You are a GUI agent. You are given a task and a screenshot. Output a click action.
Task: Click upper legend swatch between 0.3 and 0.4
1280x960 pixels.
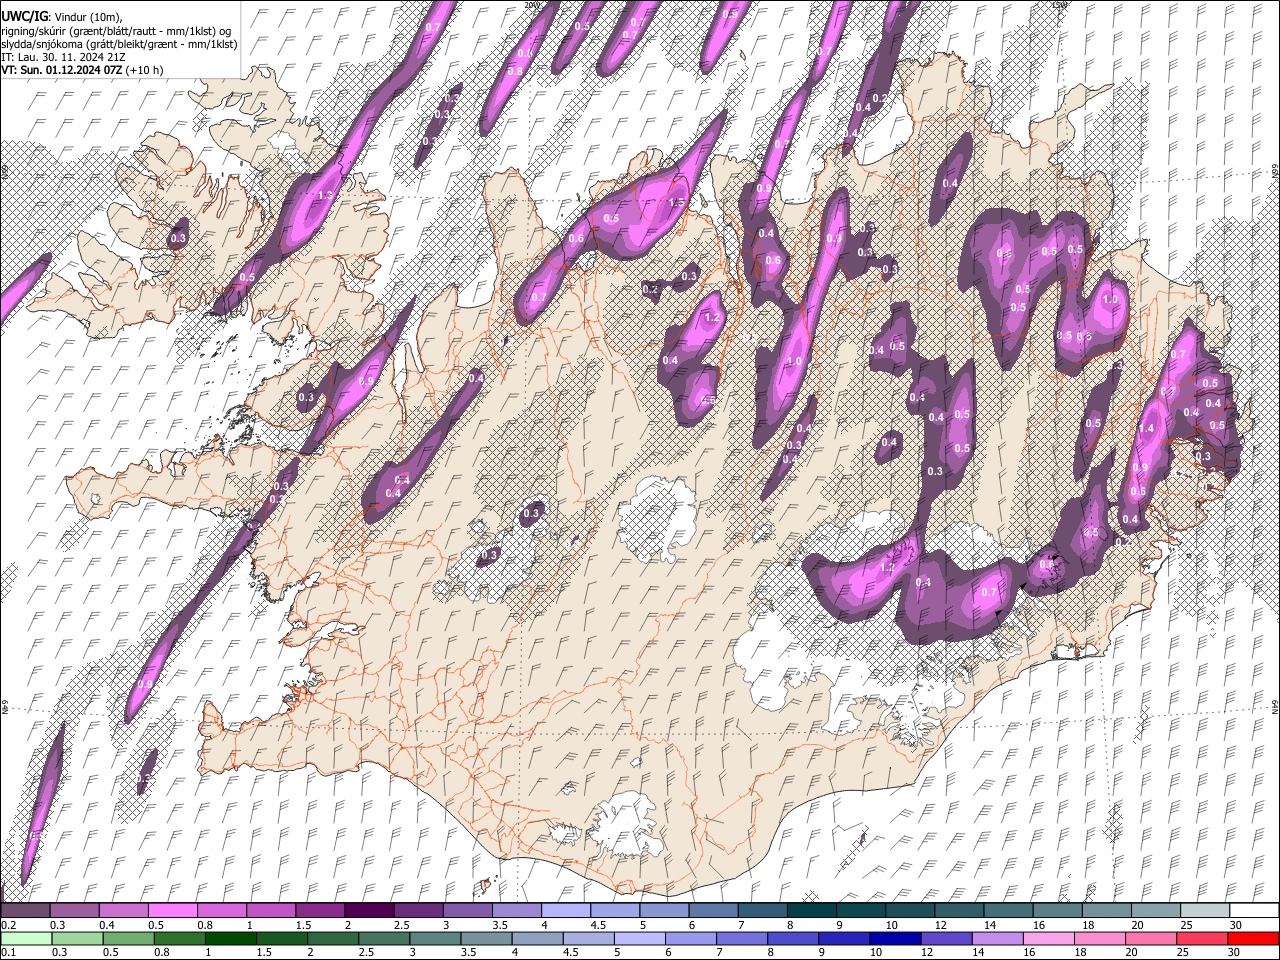(x=74, y=910)
